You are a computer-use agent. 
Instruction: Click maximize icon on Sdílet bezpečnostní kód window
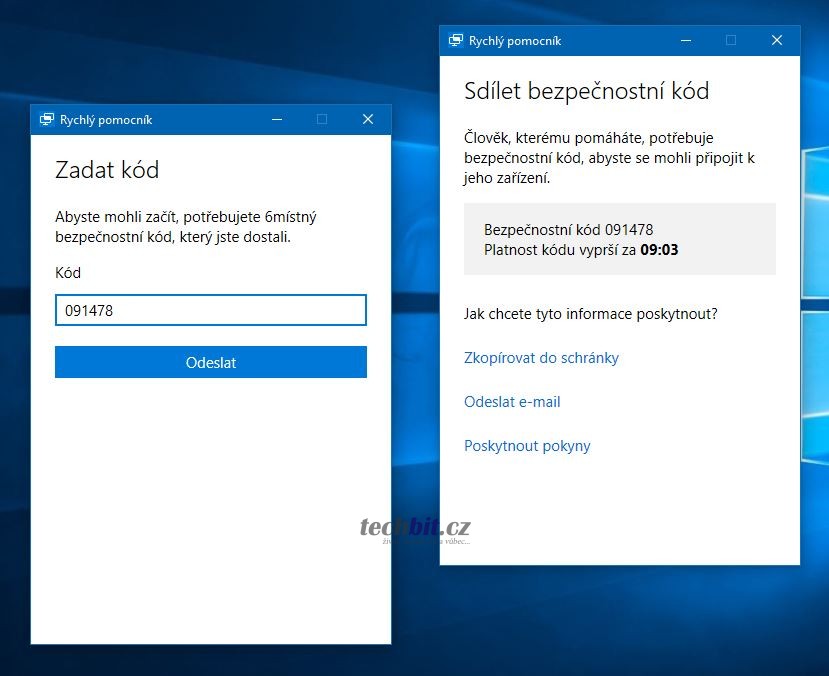tap(731, 41)
